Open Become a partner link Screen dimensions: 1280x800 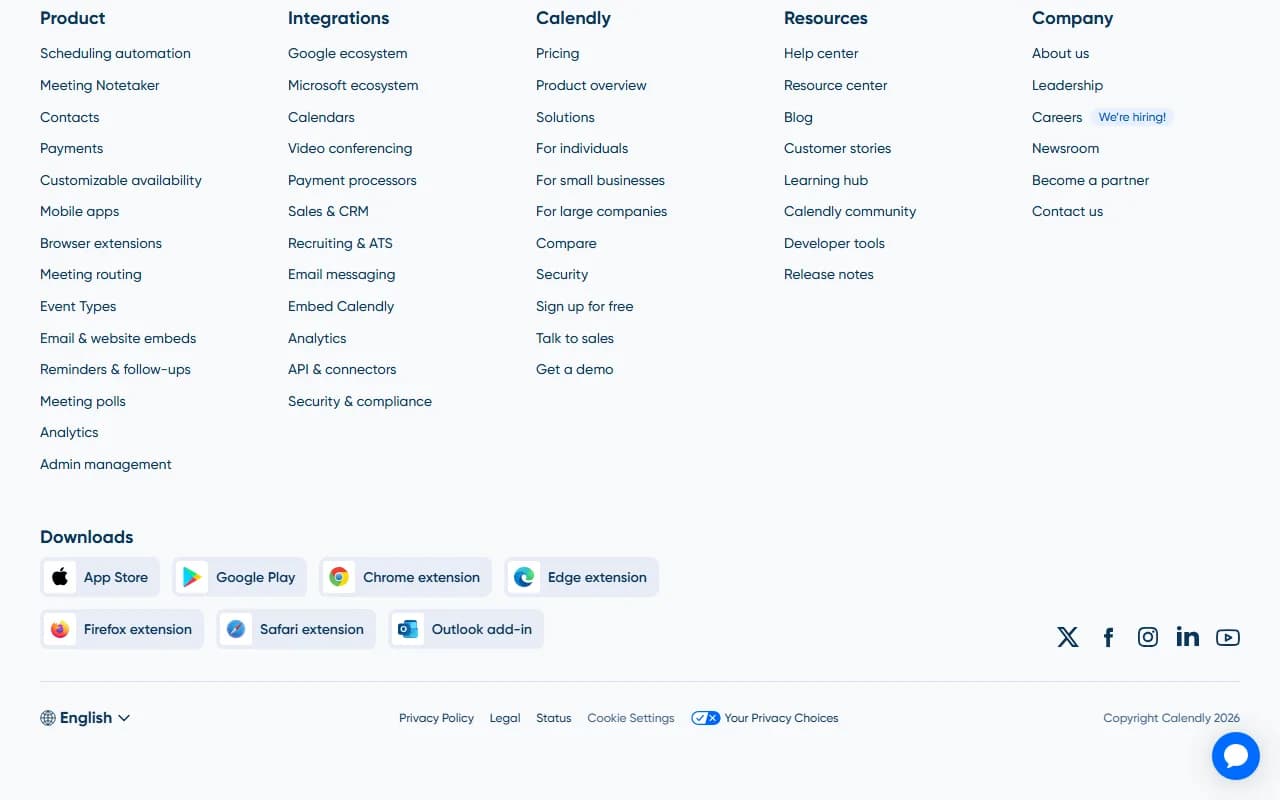(x=1090, y=180)
